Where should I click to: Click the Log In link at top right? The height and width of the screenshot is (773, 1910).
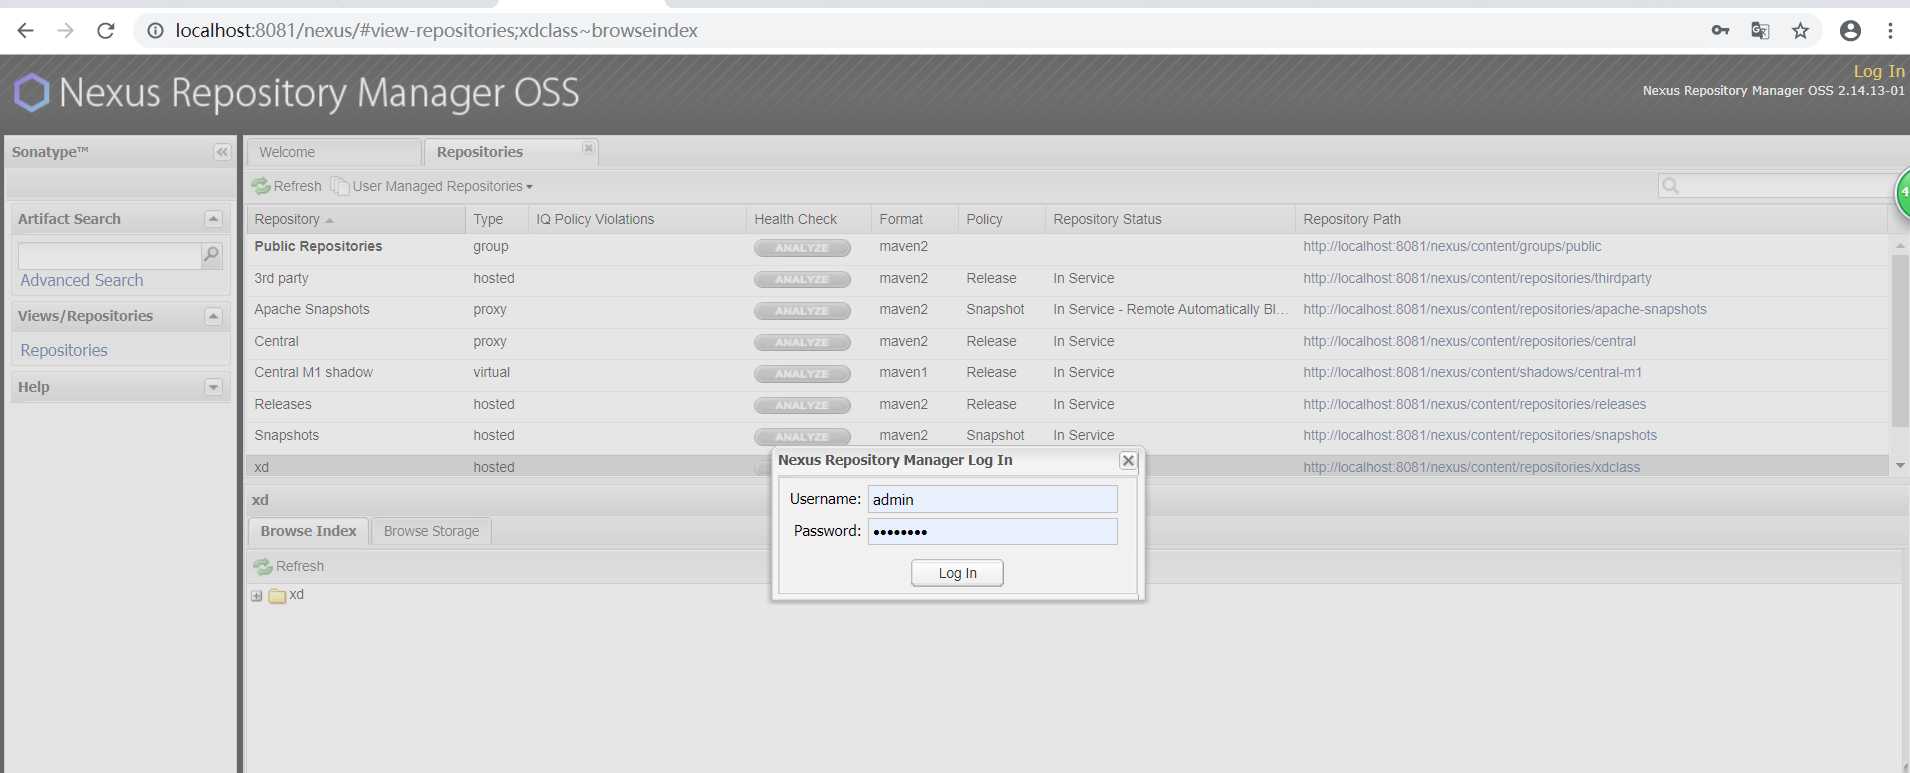click(1879, 71)
